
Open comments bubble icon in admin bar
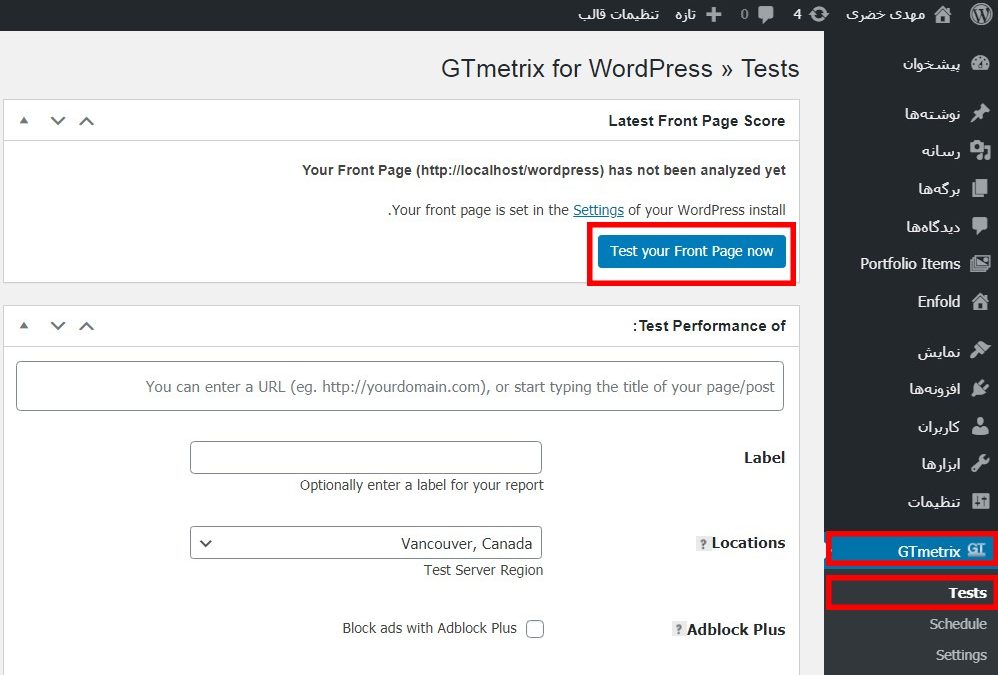(x=766, y=15)
